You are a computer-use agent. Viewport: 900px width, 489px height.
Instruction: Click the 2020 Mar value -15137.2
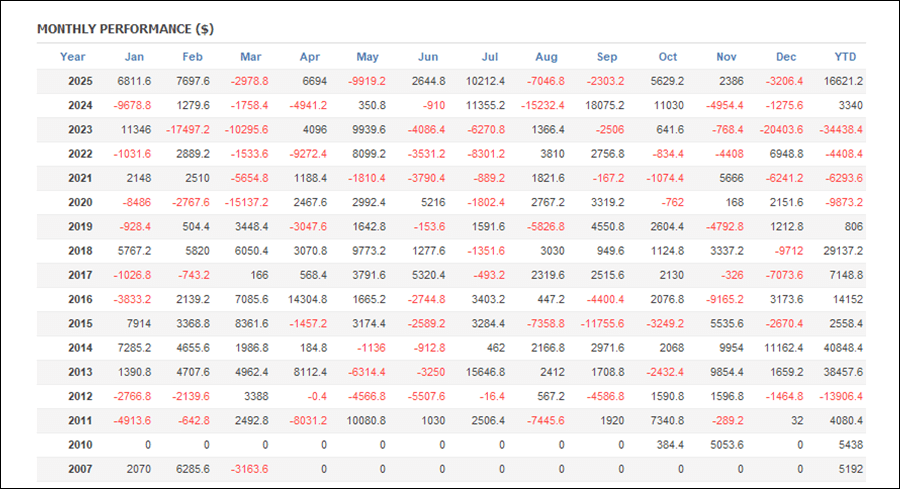click(x=244, y=202)
